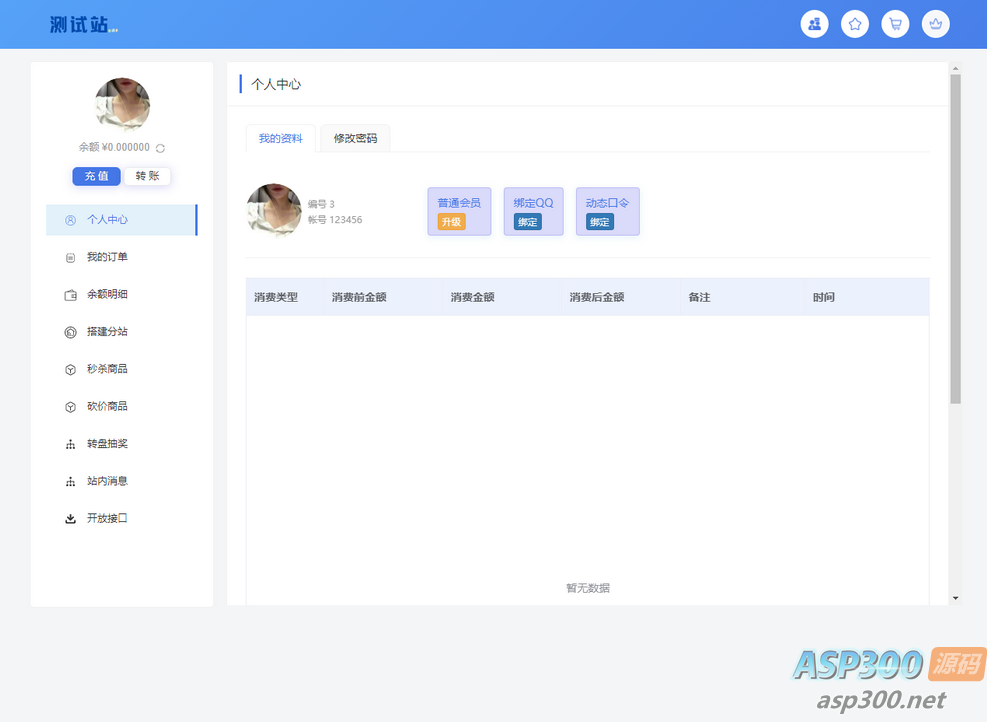Click the 个人中心 page heading

[276, 84]
